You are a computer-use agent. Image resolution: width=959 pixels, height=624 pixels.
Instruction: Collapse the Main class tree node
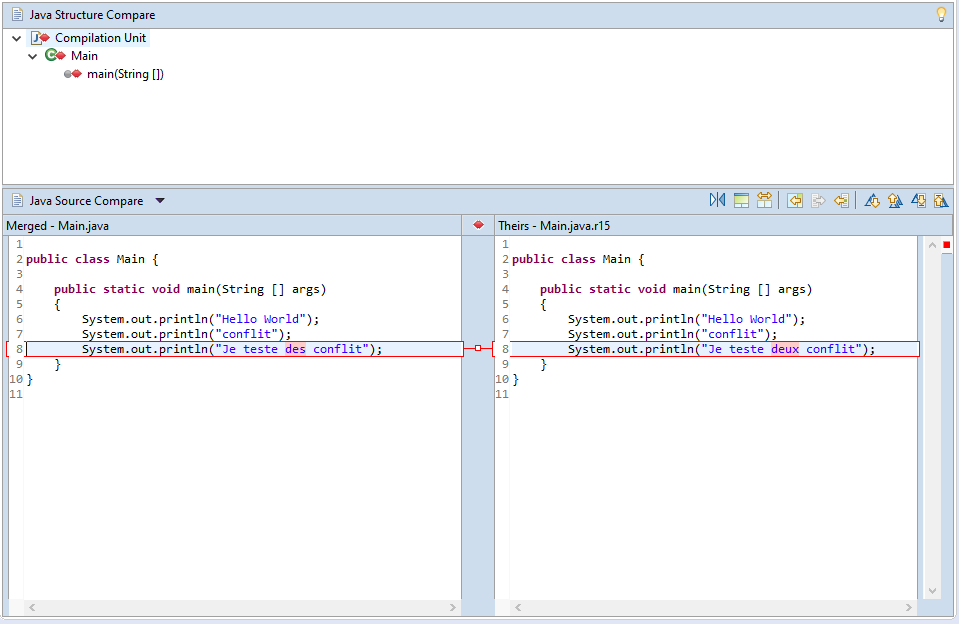pyautogui.click(x=33, y=57)
